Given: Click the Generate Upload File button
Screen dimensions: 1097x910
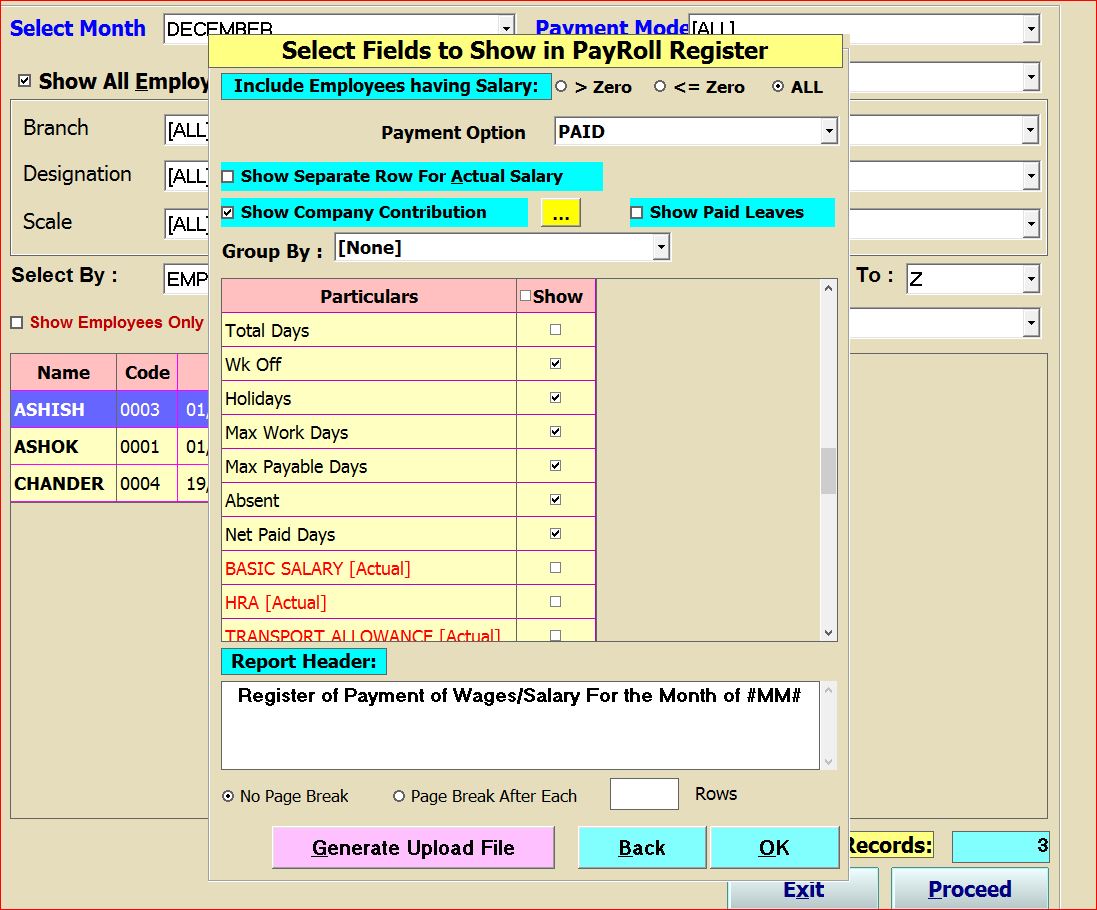Looking at the screenshot, I should (x=413, y=848).
